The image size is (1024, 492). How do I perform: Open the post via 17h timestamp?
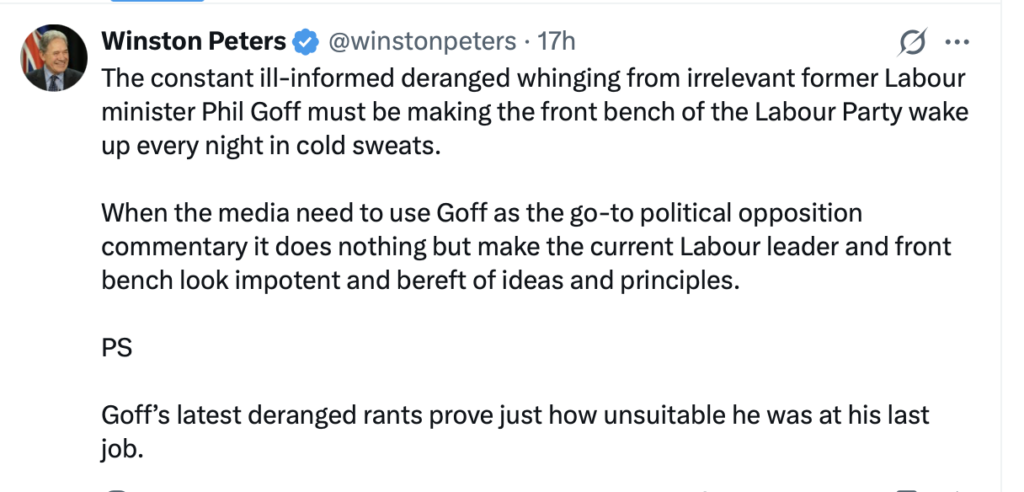tap(557, 41)
